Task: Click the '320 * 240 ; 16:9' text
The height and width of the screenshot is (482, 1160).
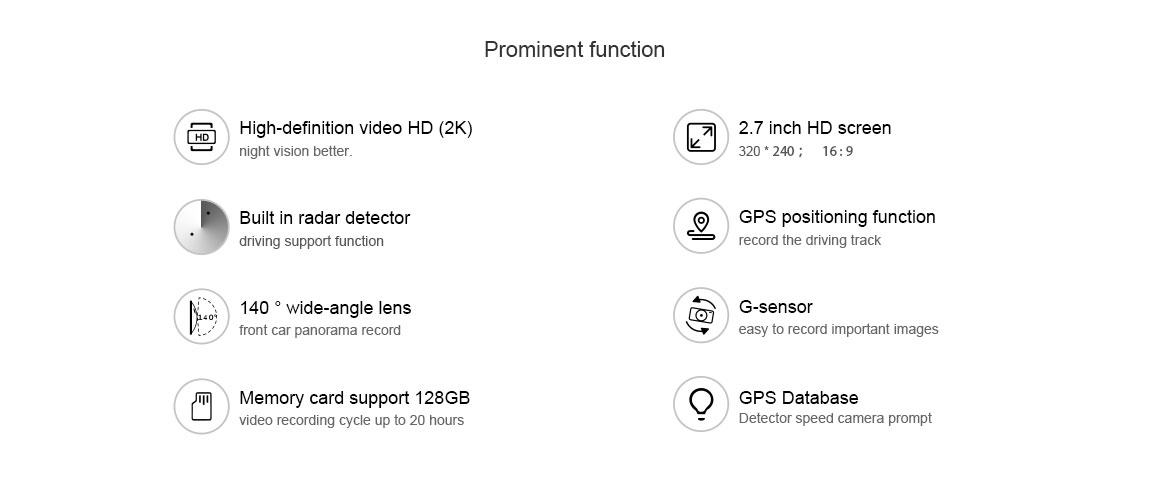Action: pyautogui.click(x=796, y=152)
